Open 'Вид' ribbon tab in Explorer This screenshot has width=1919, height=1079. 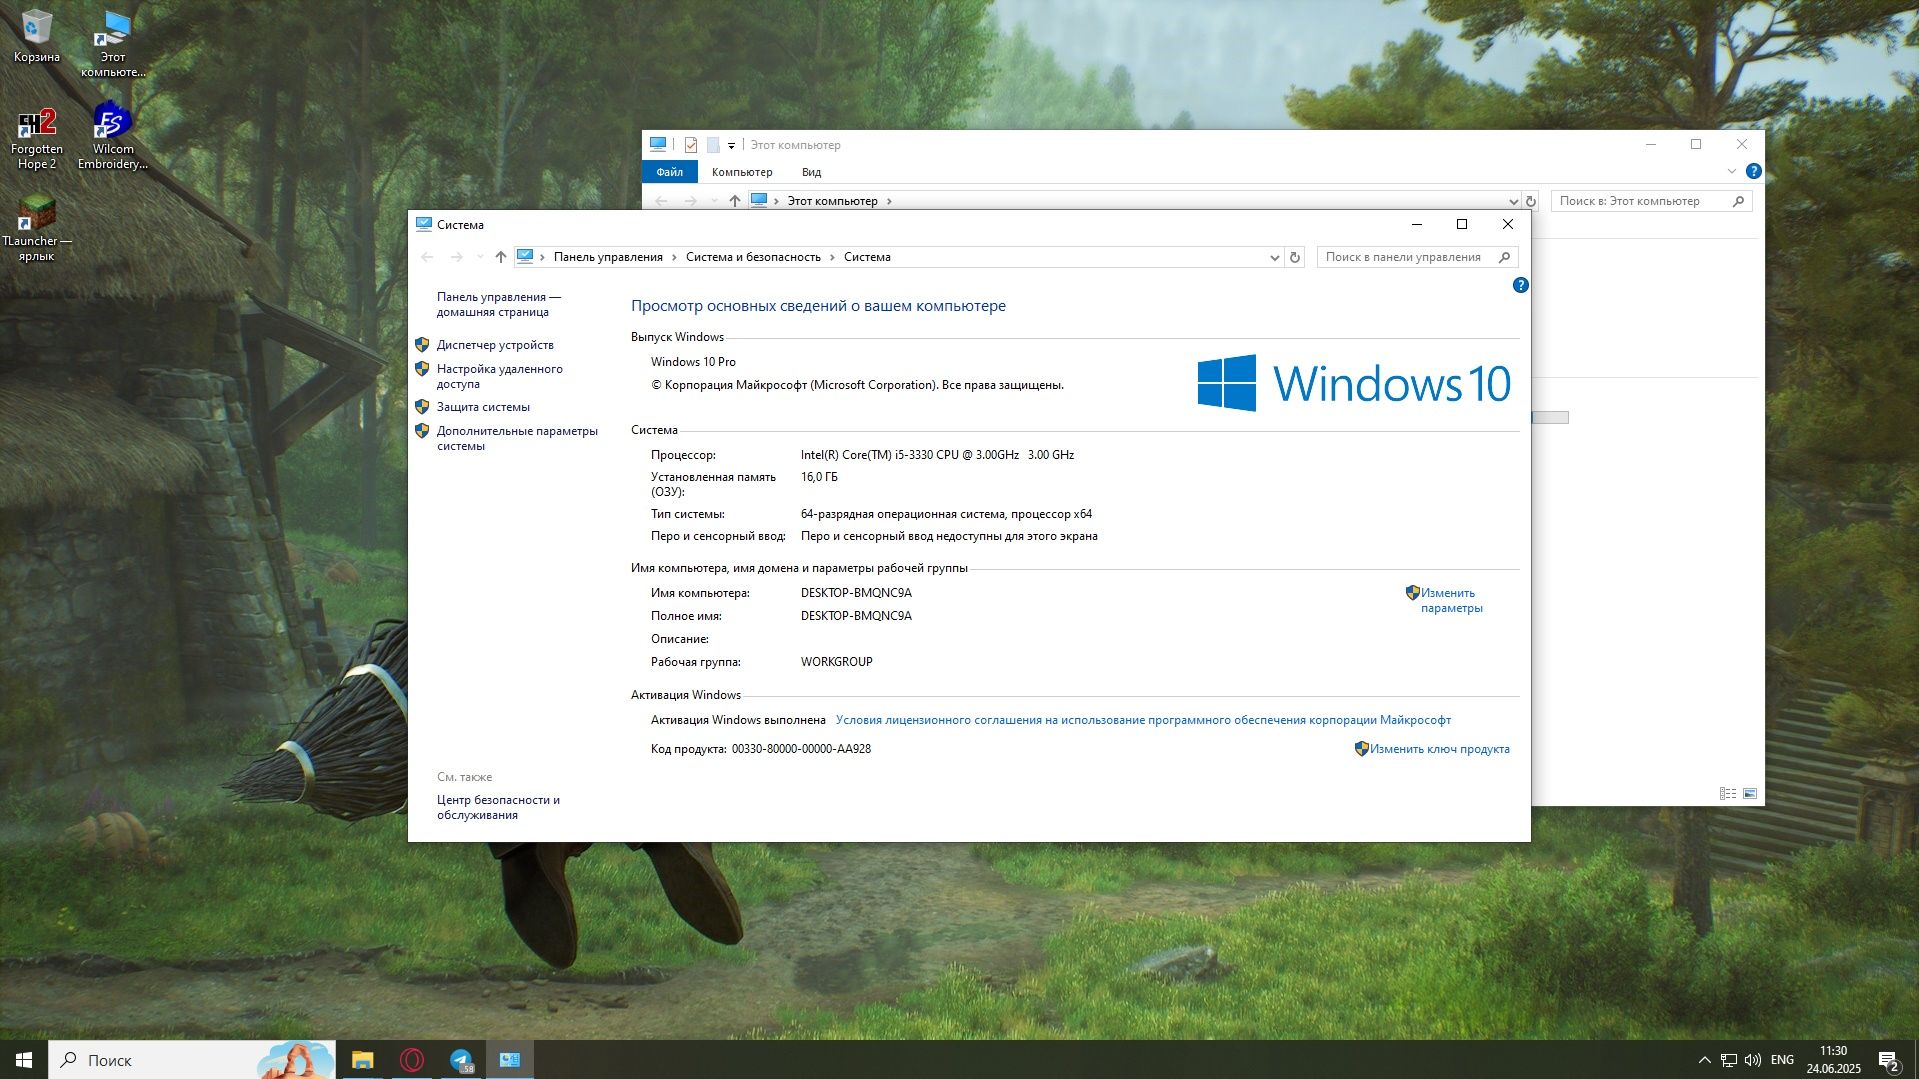[811, 172]
